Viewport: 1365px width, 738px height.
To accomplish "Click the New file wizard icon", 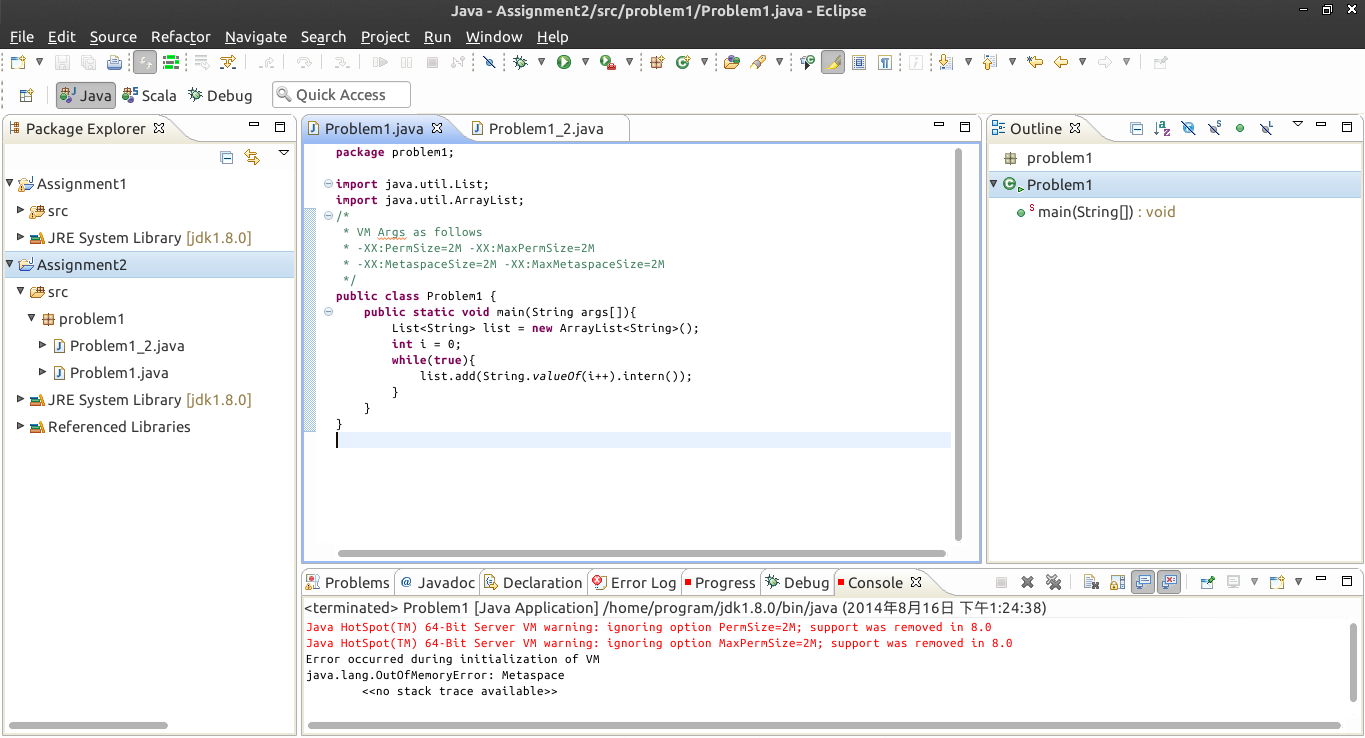I will point(18,62).
